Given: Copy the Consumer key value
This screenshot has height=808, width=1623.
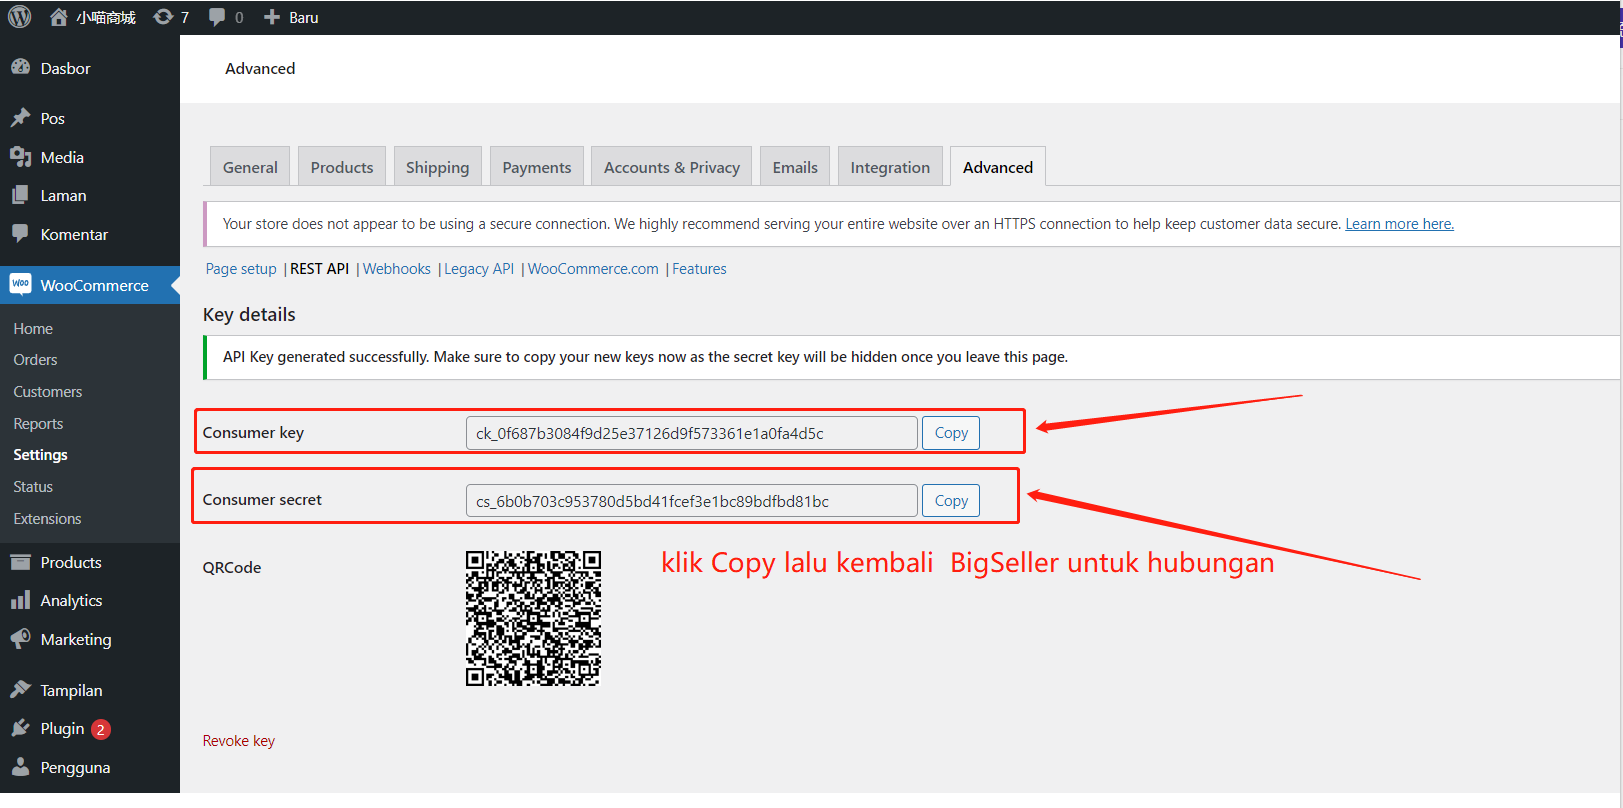Looking at the screenshot, I should 951,433.
